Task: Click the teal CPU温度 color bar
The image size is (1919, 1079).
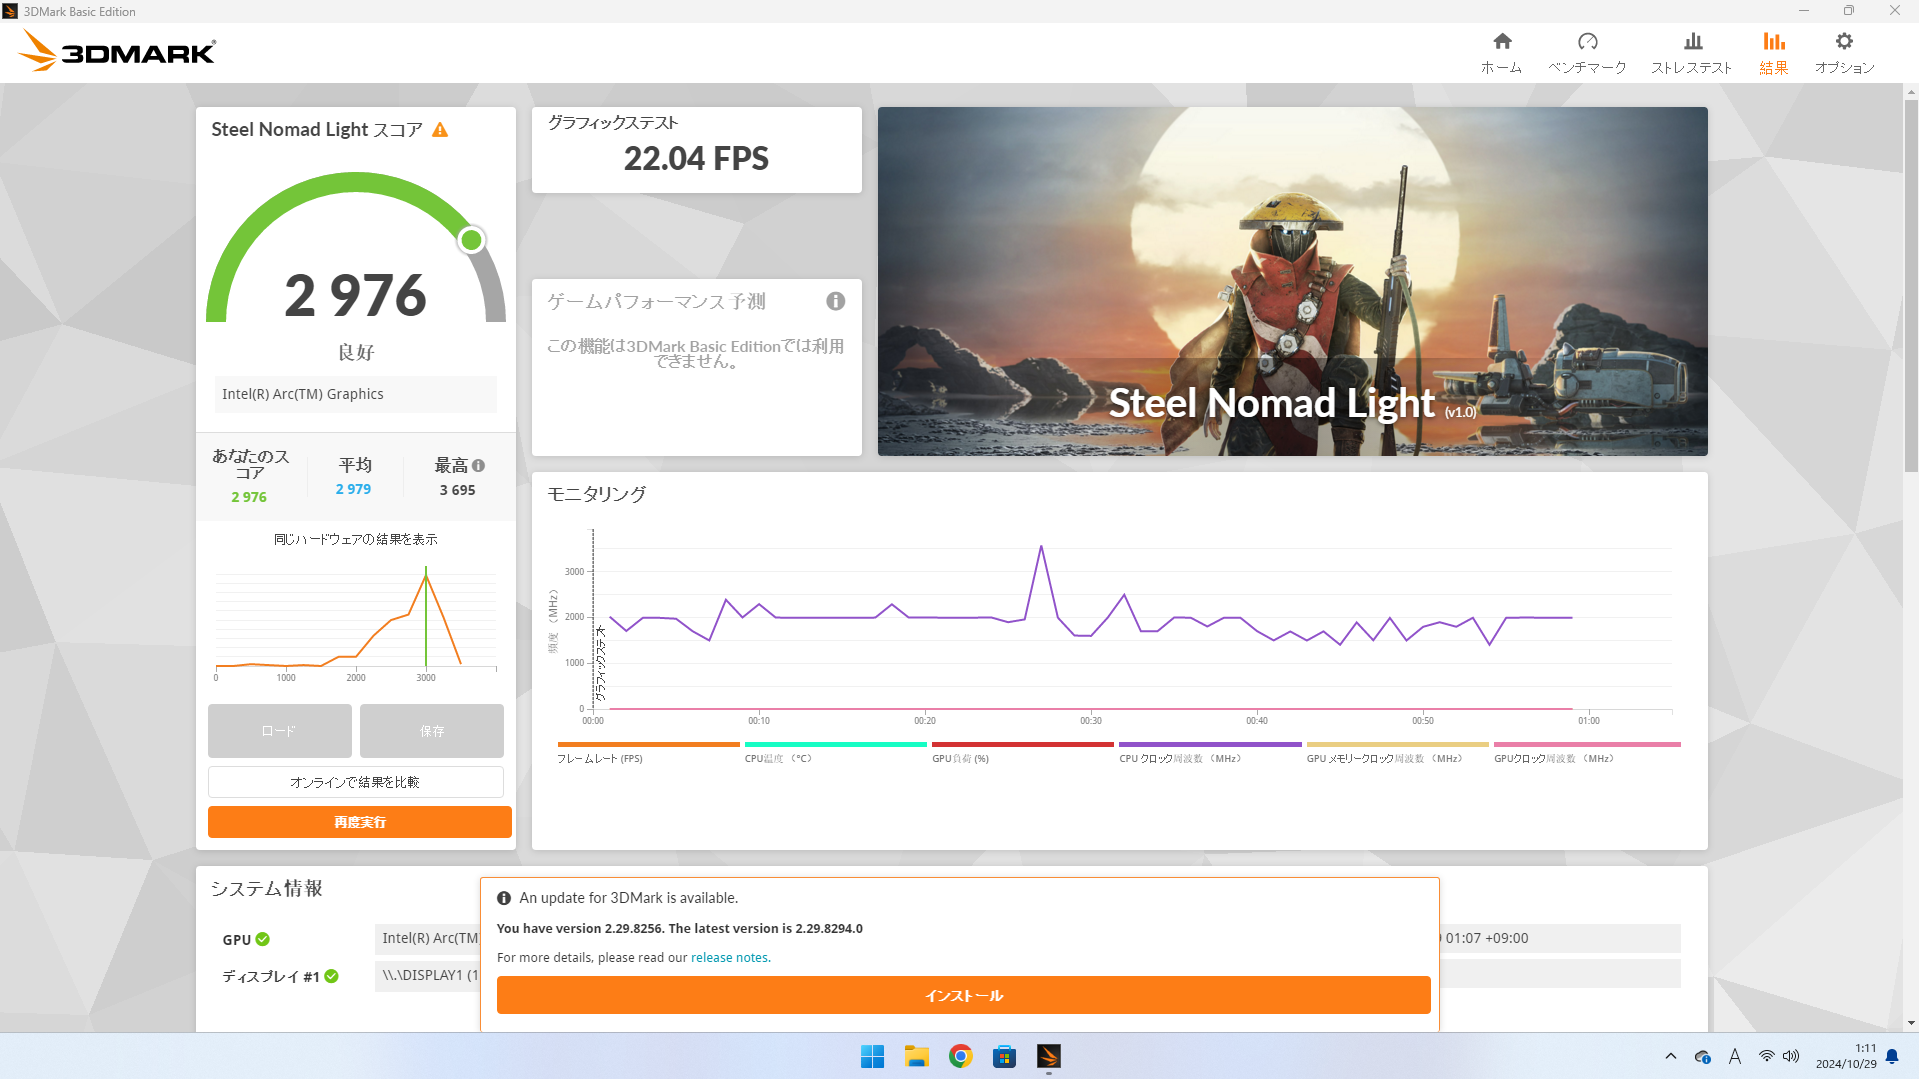Action: [x=836, y=745]
